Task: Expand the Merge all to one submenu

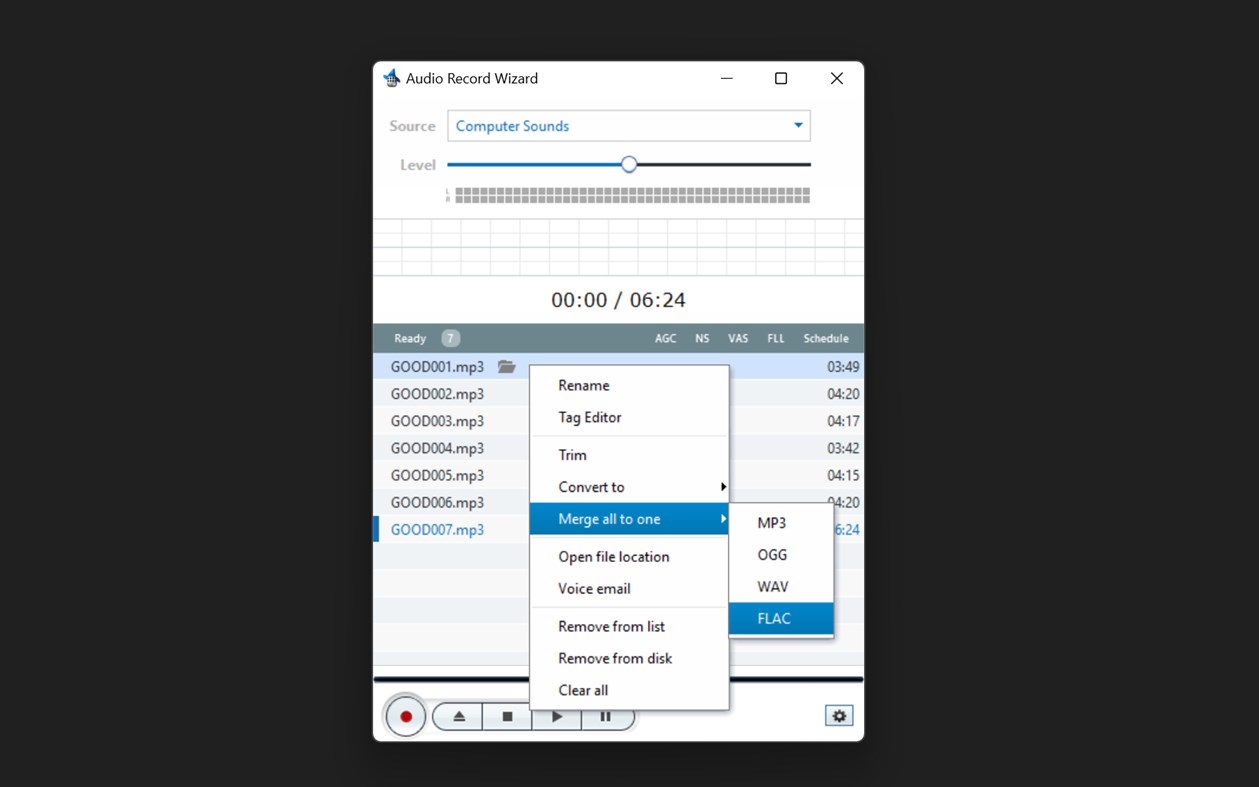Action: pos(606,518)
